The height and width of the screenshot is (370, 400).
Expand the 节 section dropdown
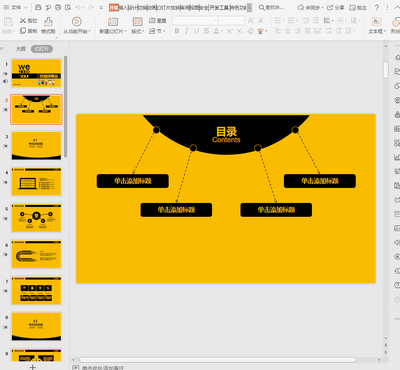pos(164,31)
